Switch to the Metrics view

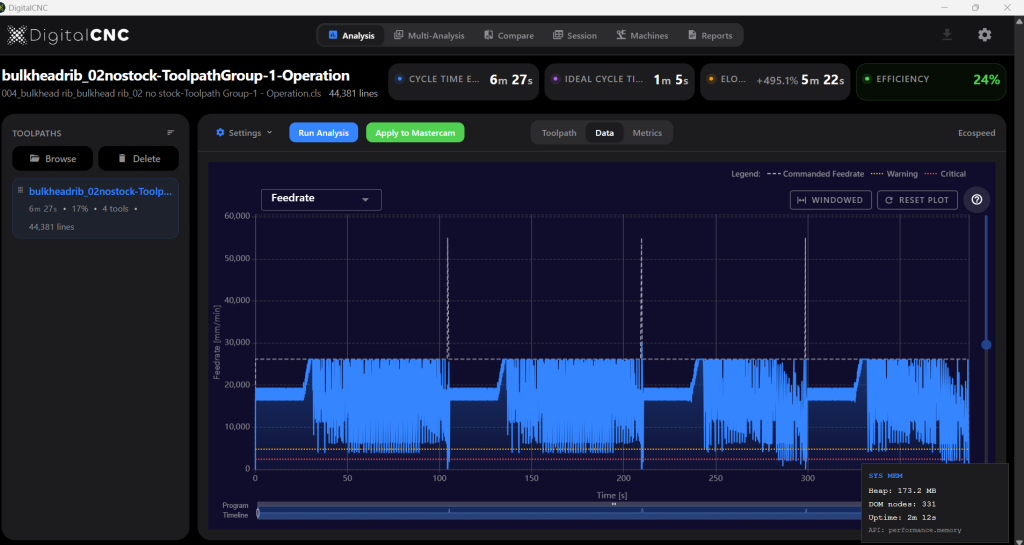647,132
